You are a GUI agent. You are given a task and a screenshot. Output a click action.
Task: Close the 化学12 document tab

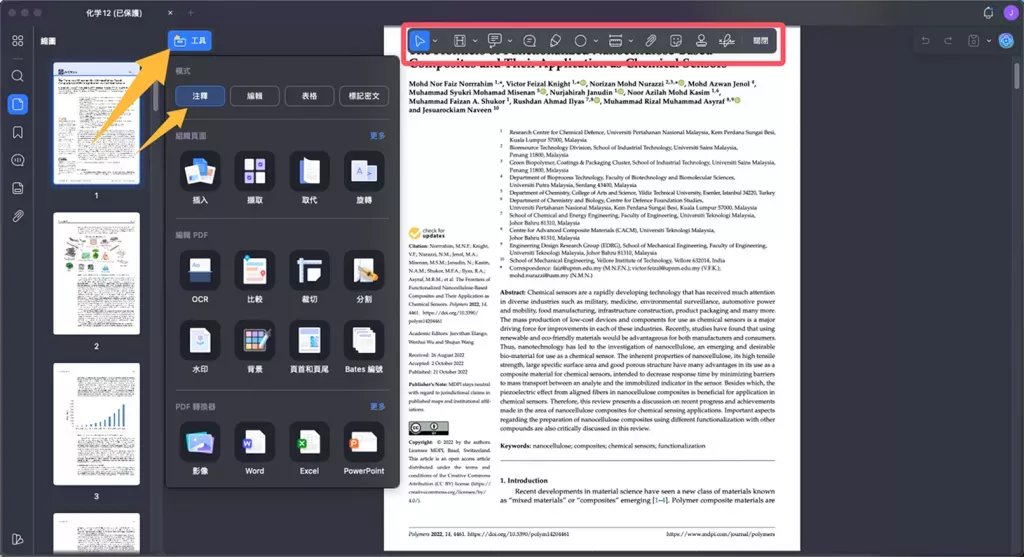pyautogui.click(x=170, y=12)
